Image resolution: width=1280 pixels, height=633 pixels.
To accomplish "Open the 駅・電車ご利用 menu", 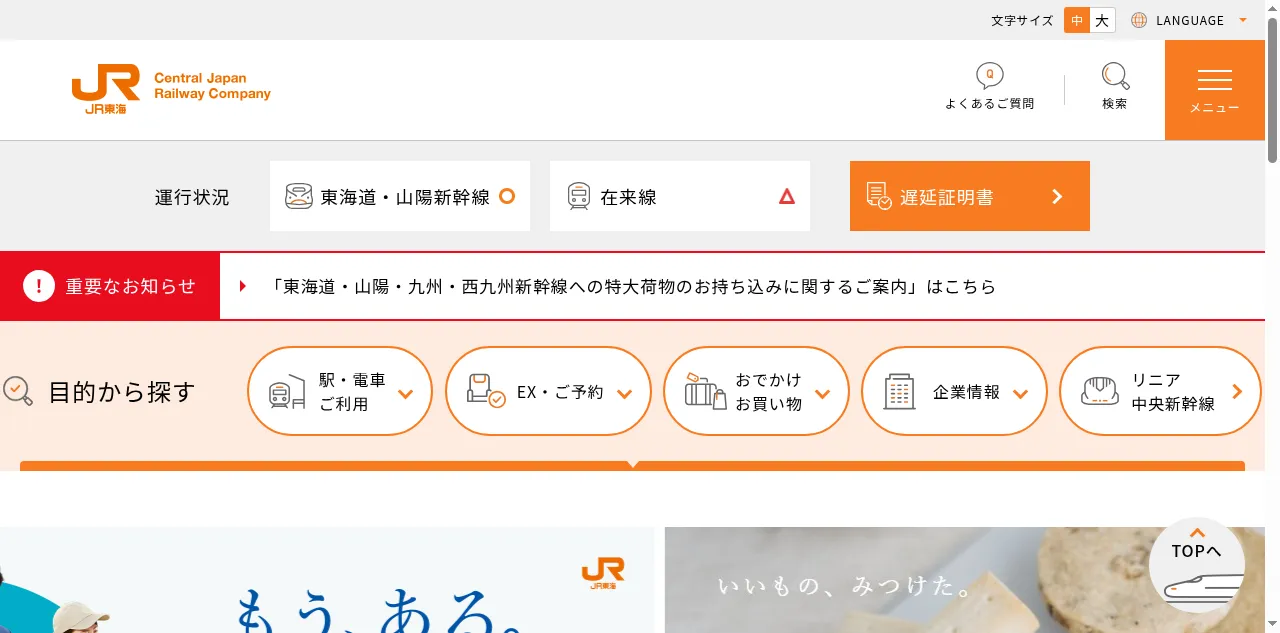I will point(340,391).
